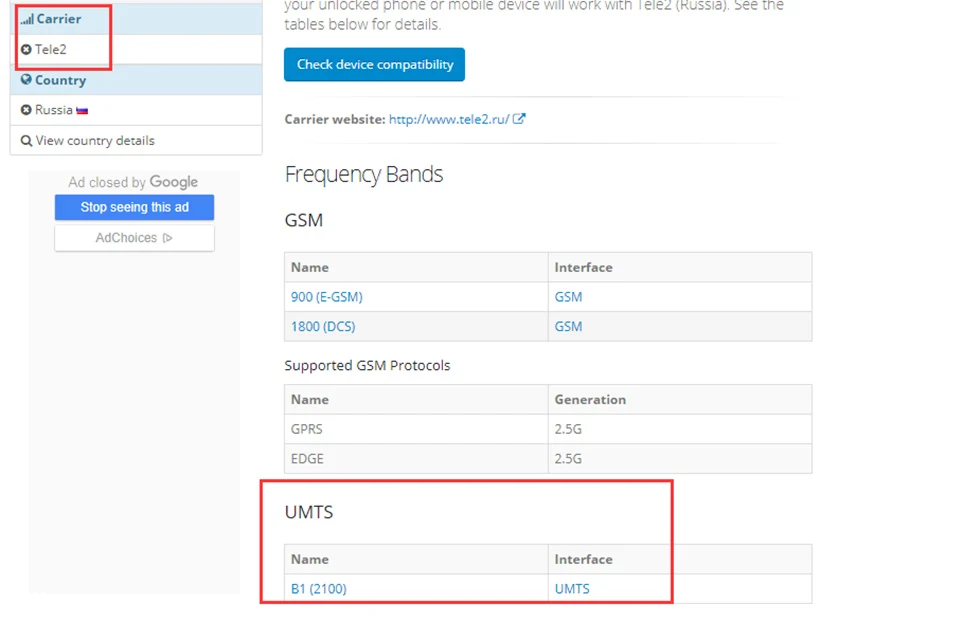Remove the Tele2 carrier filter icon
This screenshot has width=960, height=622.
tap(26, 50)
